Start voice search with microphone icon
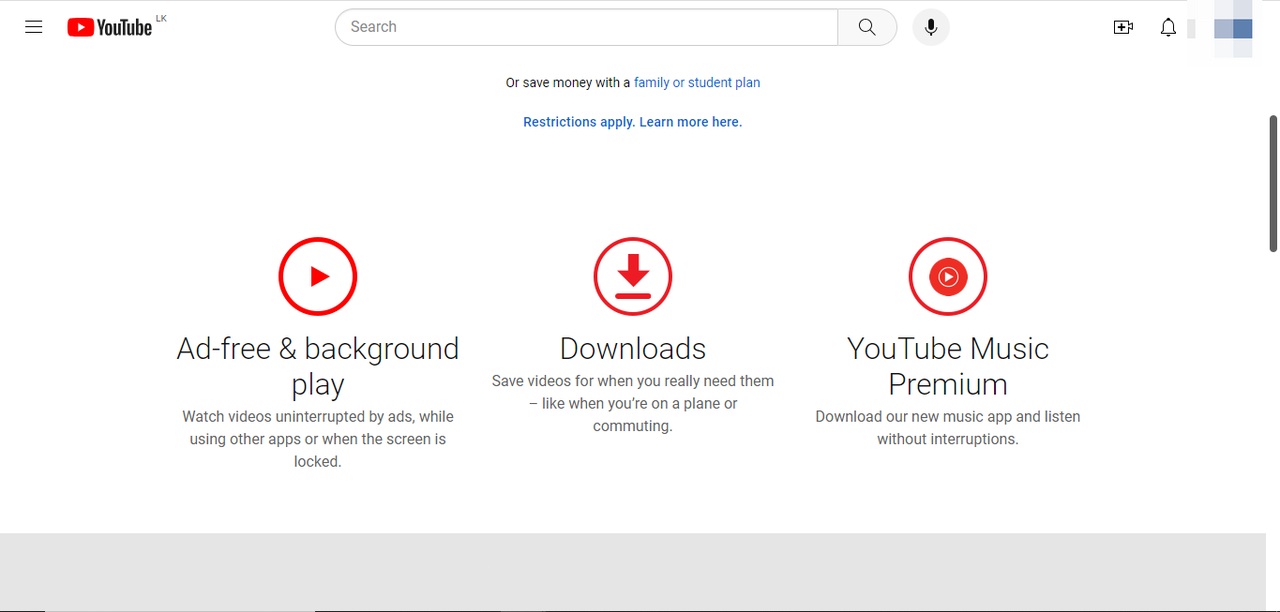1280x612 pixels. point(931,27)
